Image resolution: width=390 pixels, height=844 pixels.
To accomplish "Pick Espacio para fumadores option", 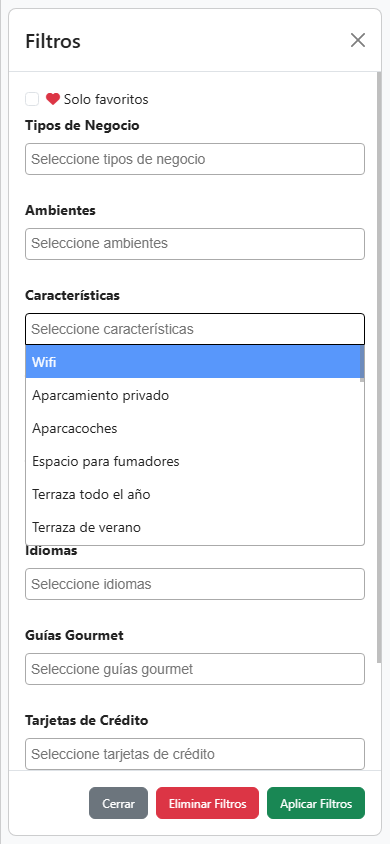I will click(193, 461).
